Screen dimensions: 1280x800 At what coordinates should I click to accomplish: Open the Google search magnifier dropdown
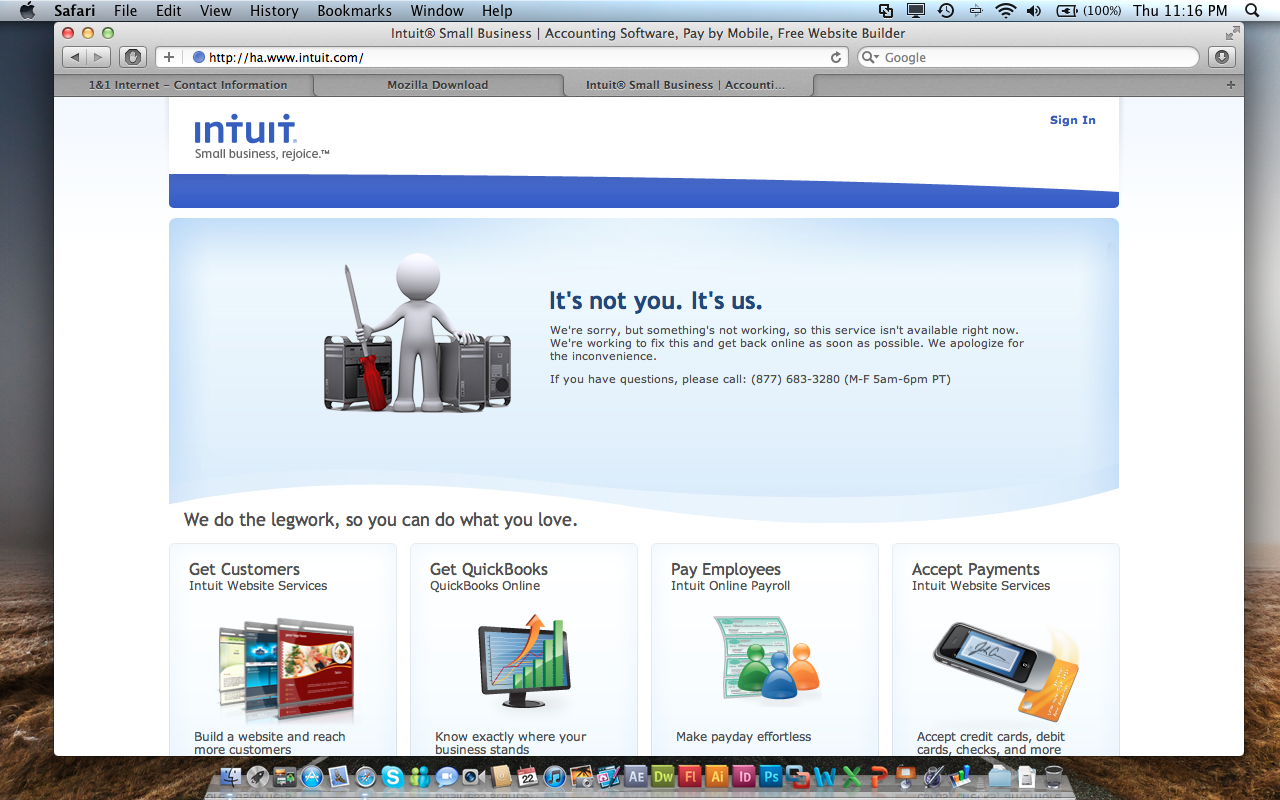coord(870,57)
